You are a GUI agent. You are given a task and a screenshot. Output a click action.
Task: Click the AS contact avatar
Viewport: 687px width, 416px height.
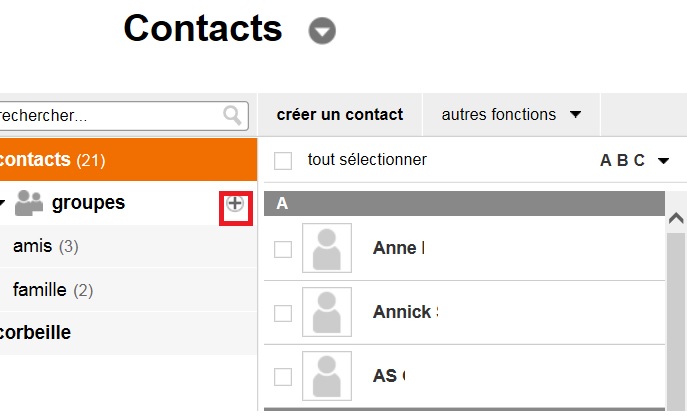(x=326, y=376)
